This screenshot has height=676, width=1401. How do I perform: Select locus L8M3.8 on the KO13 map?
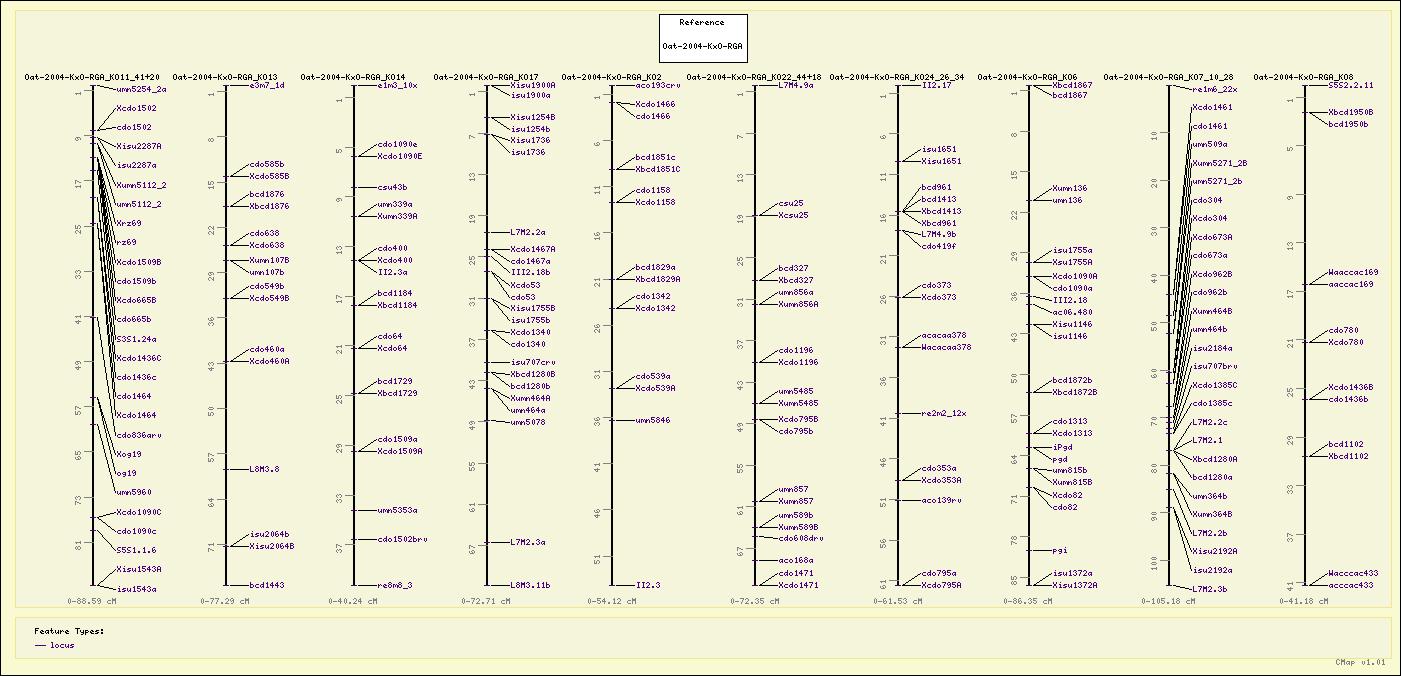click(264, 469)
